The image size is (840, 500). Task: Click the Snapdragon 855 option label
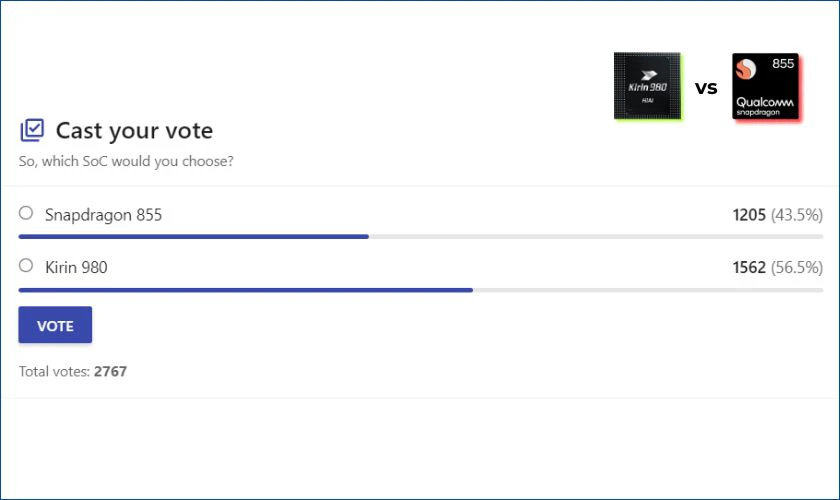pyautogui.click(x=103, y=215)
